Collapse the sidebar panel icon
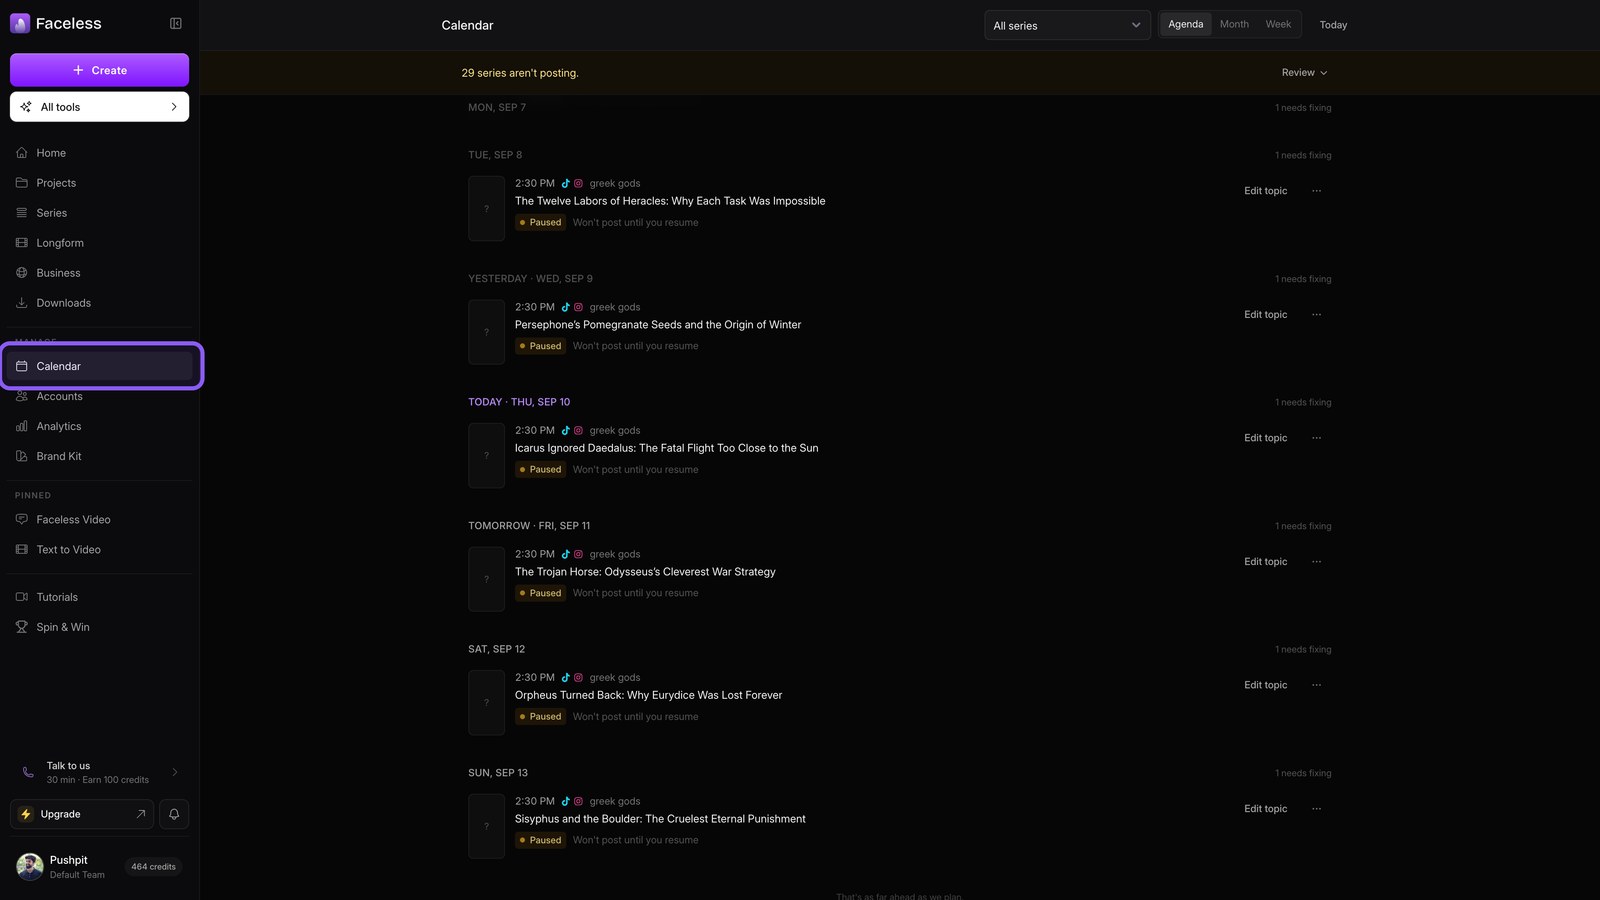The height and width of the screenshot is (900, 1600). point(176,23)
